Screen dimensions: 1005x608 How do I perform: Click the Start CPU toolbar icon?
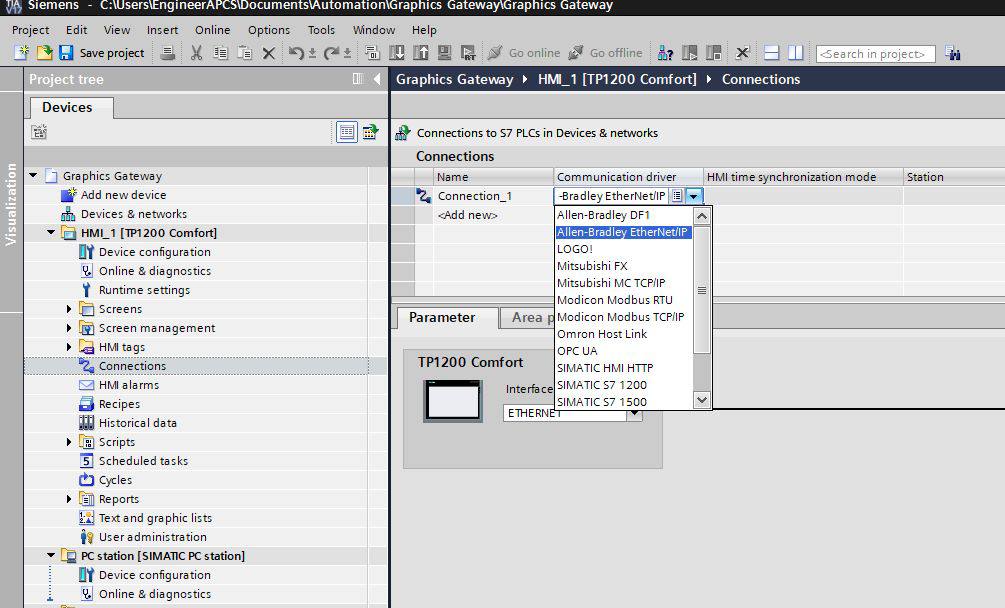690,53
